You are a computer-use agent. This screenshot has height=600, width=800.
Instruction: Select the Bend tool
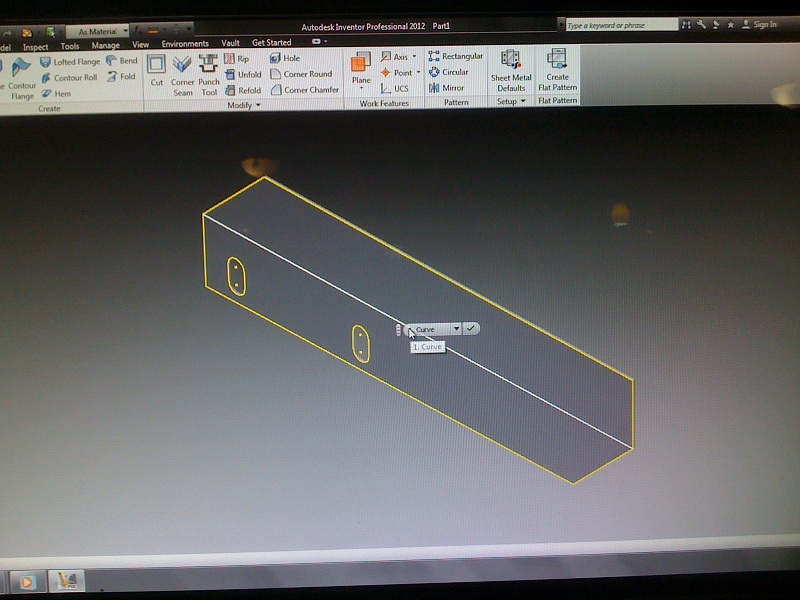tap(122, 60)
